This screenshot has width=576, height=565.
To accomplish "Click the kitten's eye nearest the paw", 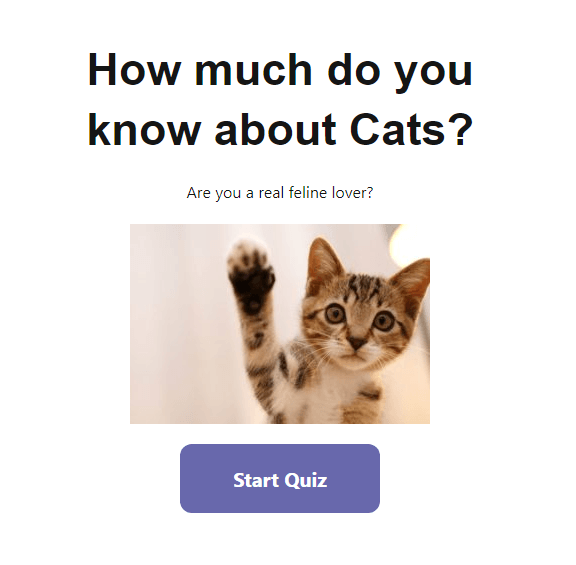I will [334, 313].
